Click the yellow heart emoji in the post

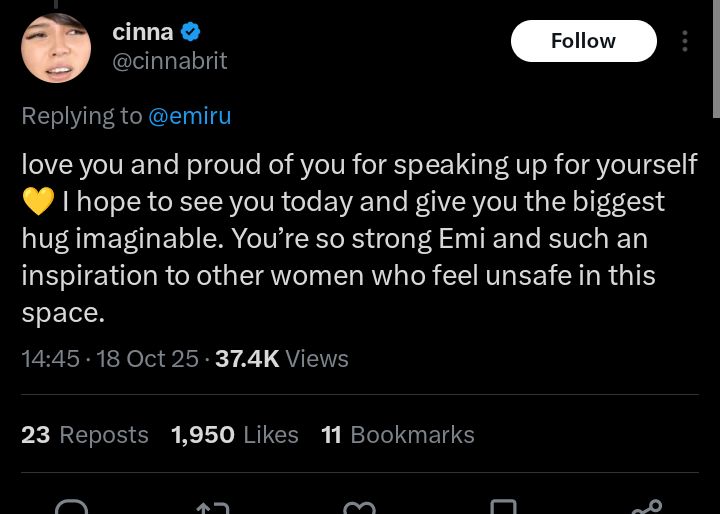pyautogui.click(x=37, y=202)
